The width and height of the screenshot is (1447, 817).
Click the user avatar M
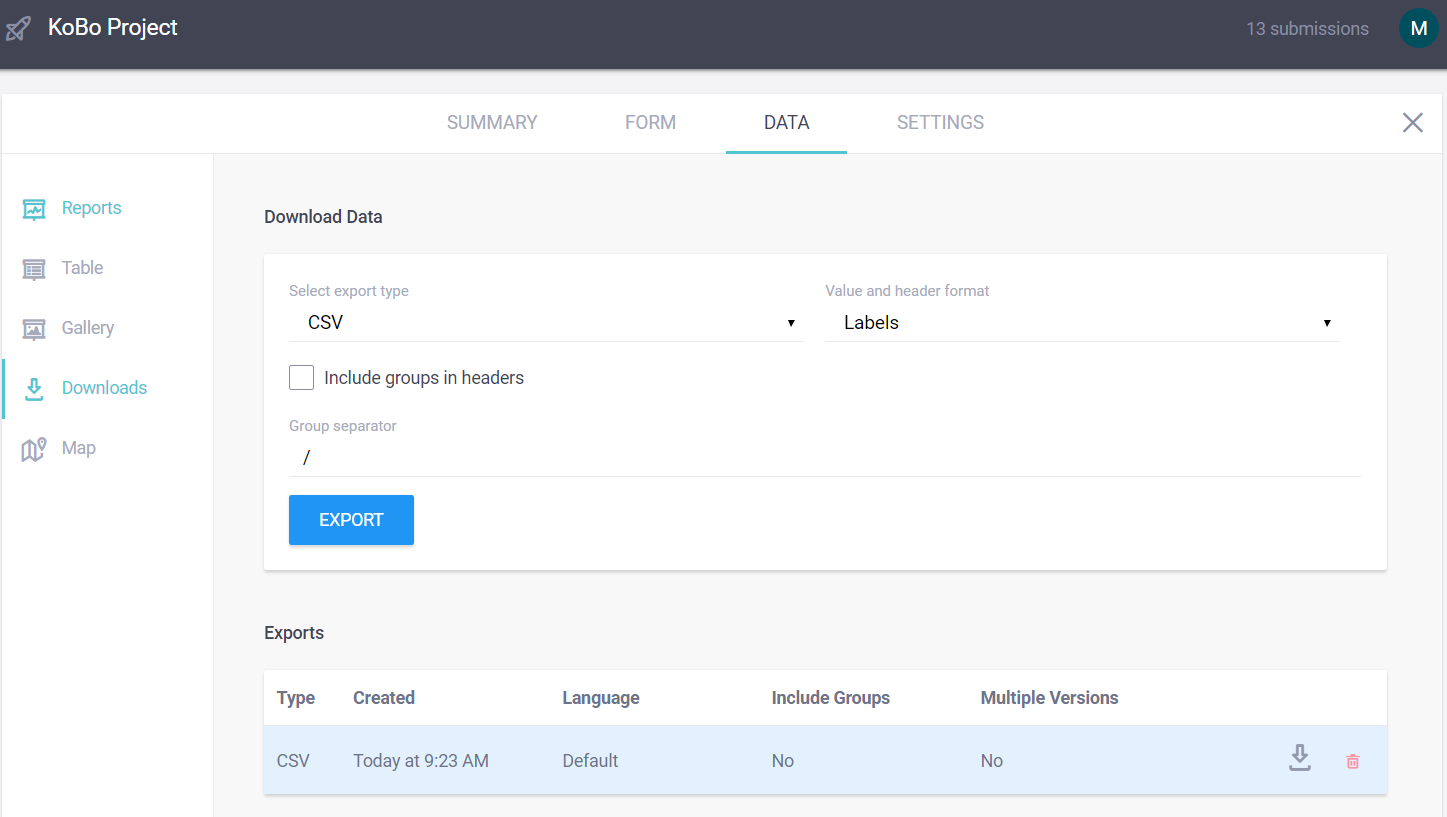(x=1417, y=28)
